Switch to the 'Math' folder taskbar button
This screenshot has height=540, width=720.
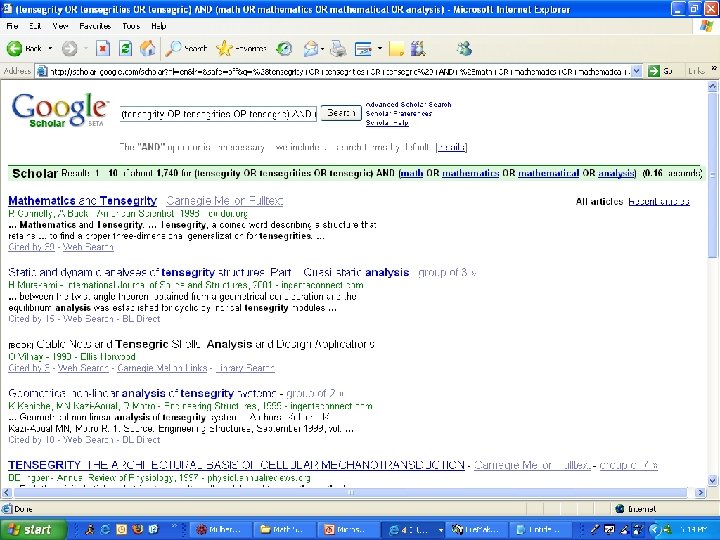(284, 529)
